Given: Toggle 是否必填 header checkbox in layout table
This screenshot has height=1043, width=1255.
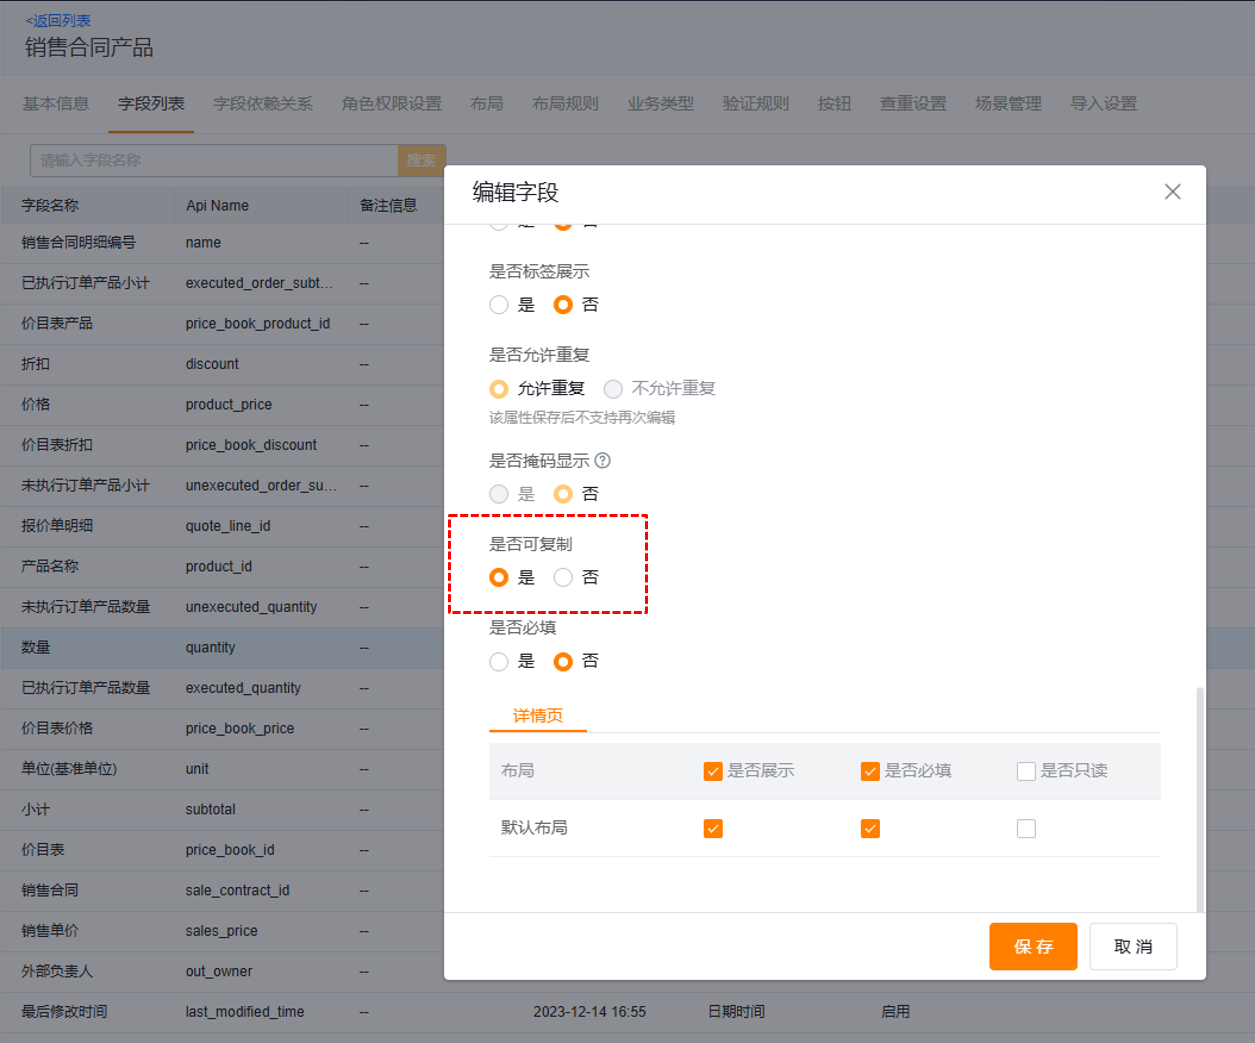Looking at the screenshot, I should [870, 771].
